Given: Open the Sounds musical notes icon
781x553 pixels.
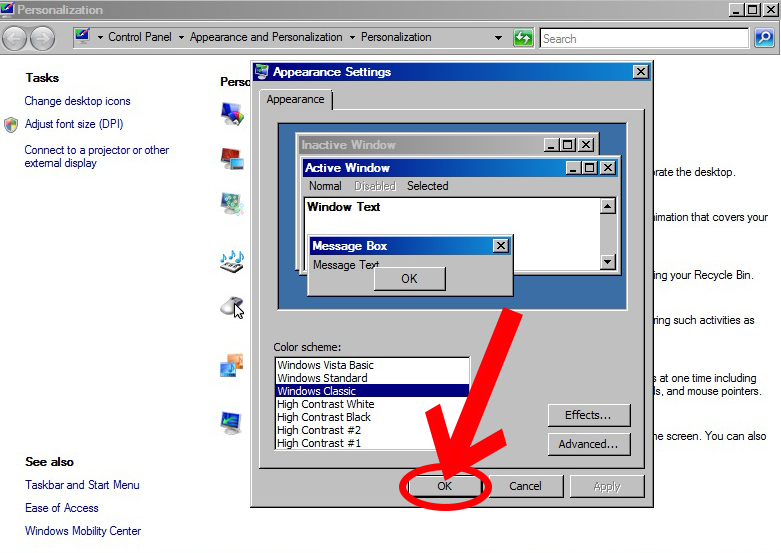Looking at the screenshot, I should click(x=232, y=262).
